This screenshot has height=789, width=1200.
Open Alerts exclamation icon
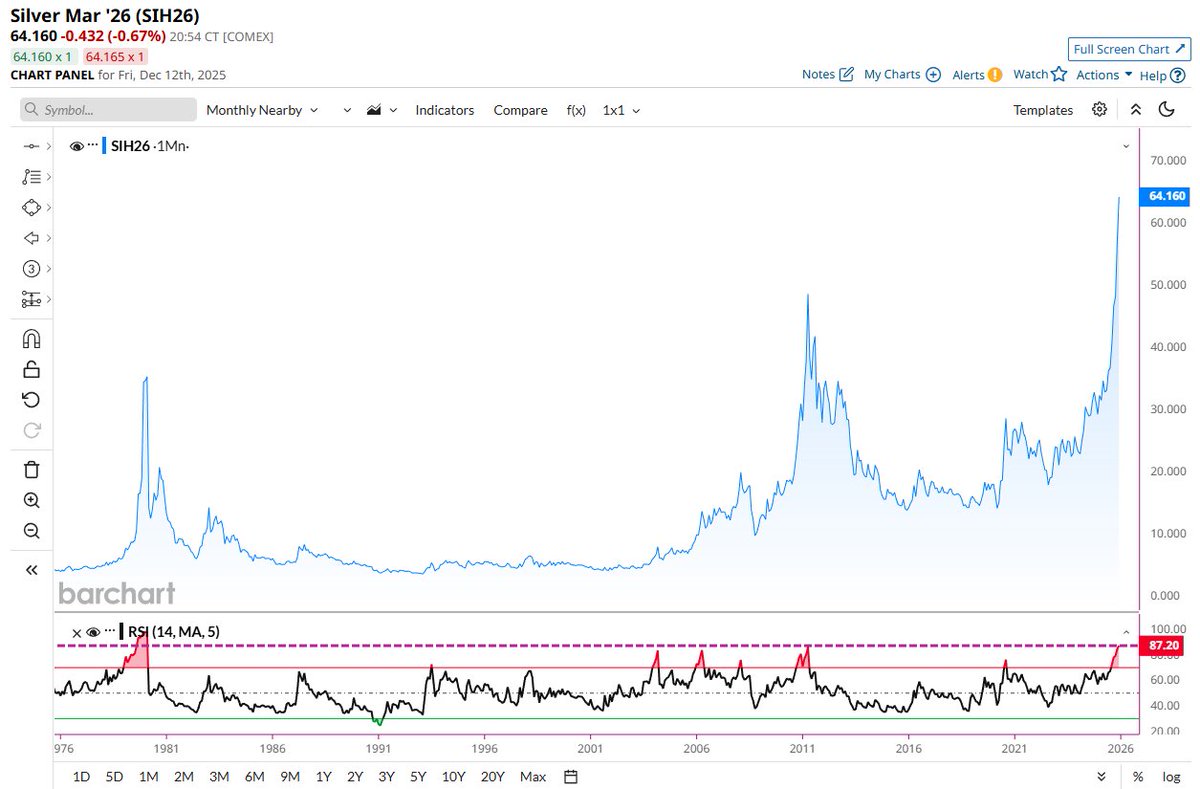995,74
